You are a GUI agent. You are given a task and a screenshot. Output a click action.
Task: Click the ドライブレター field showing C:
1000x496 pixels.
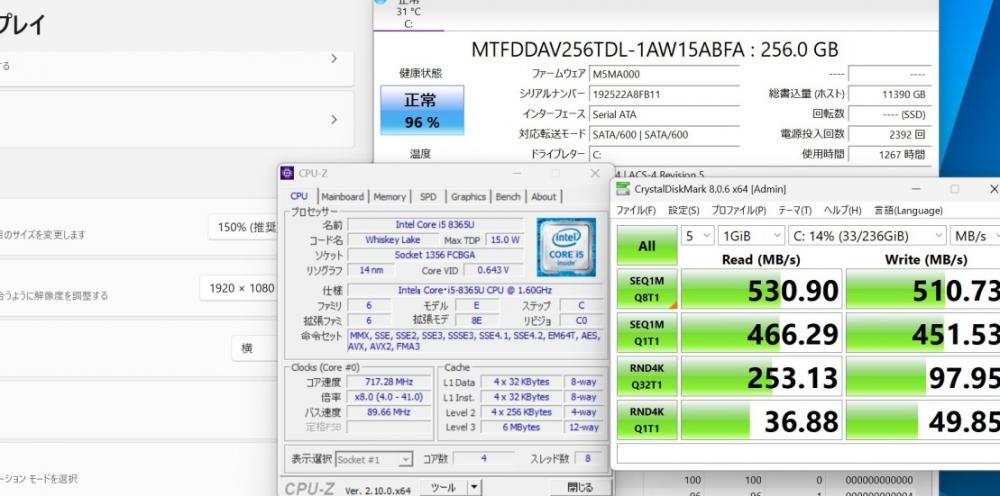[x=663, y=154]
